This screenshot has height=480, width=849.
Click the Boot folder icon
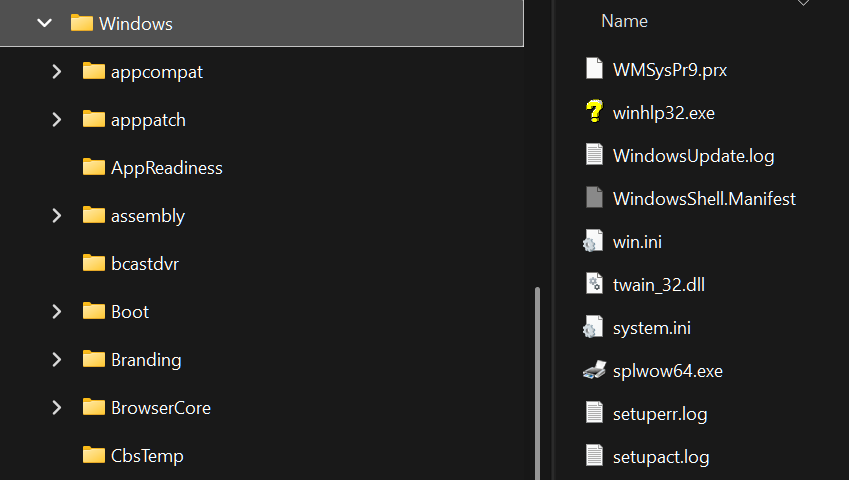pos(94,311)
